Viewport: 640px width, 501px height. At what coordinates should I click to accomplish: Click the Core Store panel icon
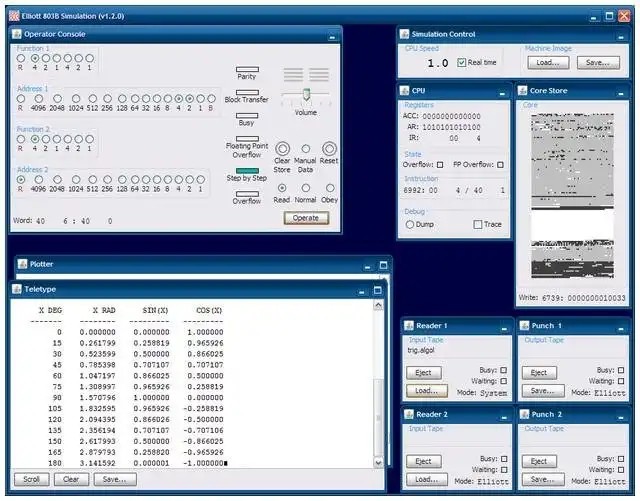pyautogui.click(x=522, y=91)
